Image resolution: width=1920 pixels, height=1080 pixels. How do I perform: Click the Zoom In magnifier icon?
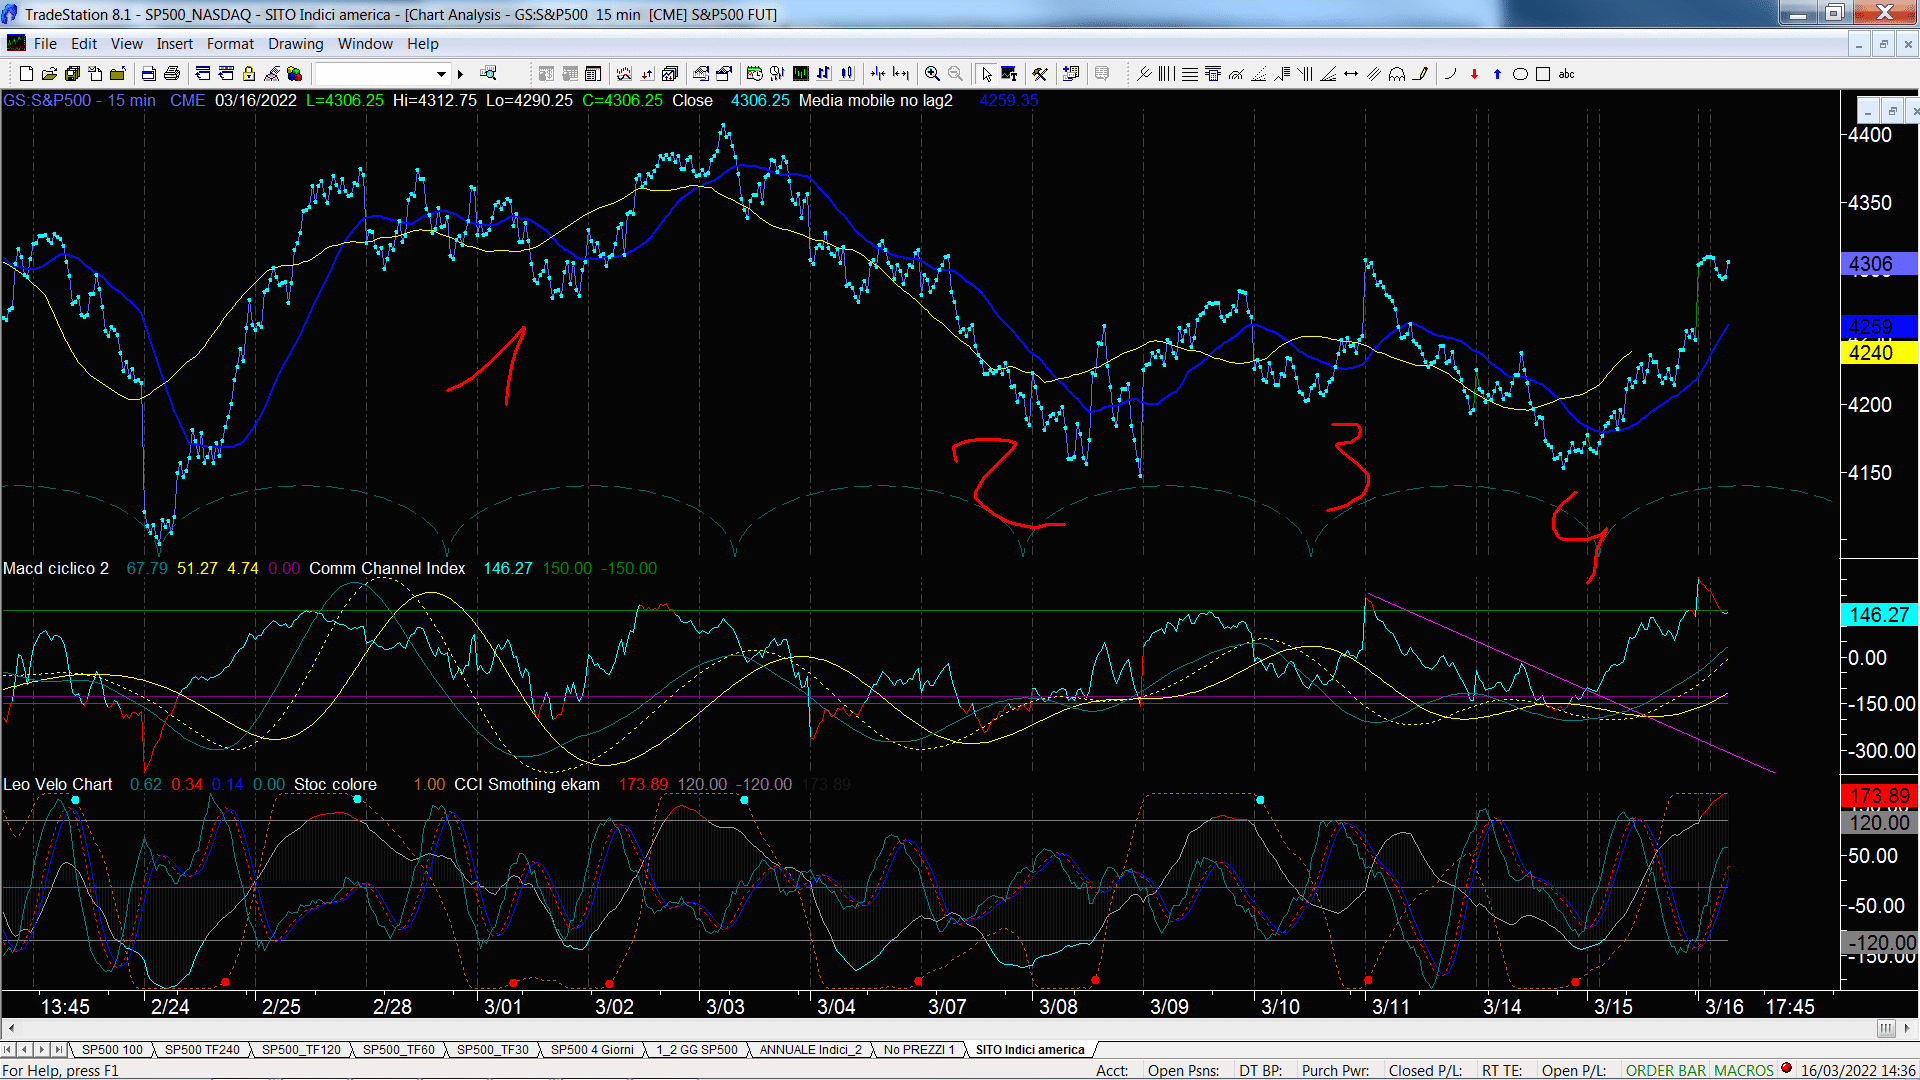click(932, 74)
